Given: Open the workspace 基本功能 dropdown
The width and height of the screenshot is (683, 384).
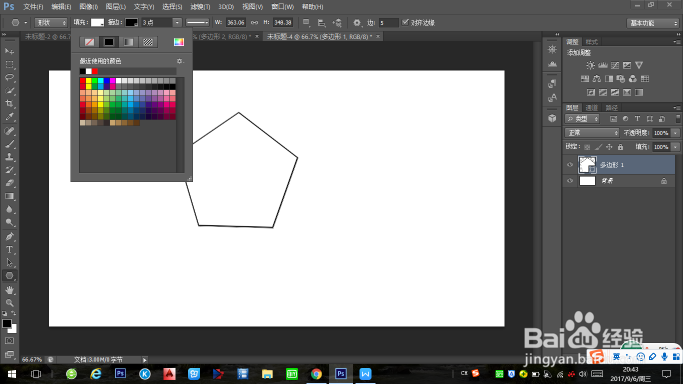Looking at the screenshot, I should click(653, 23).
